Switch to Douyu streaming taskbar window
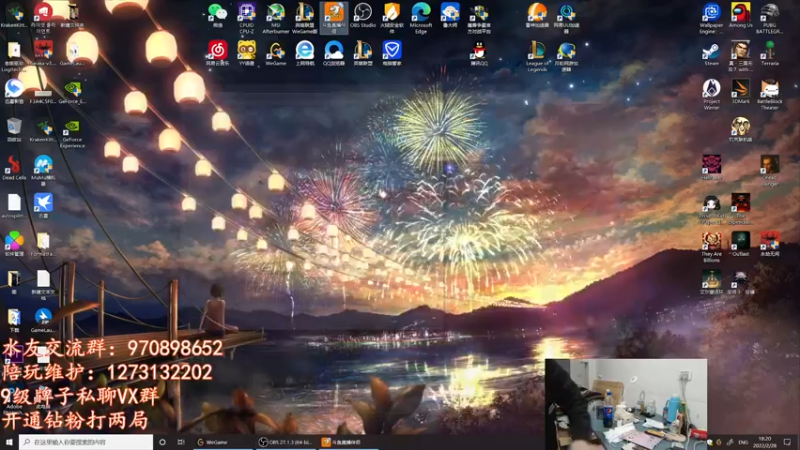The width and height of the screenshot is (800, 450). 348,442
